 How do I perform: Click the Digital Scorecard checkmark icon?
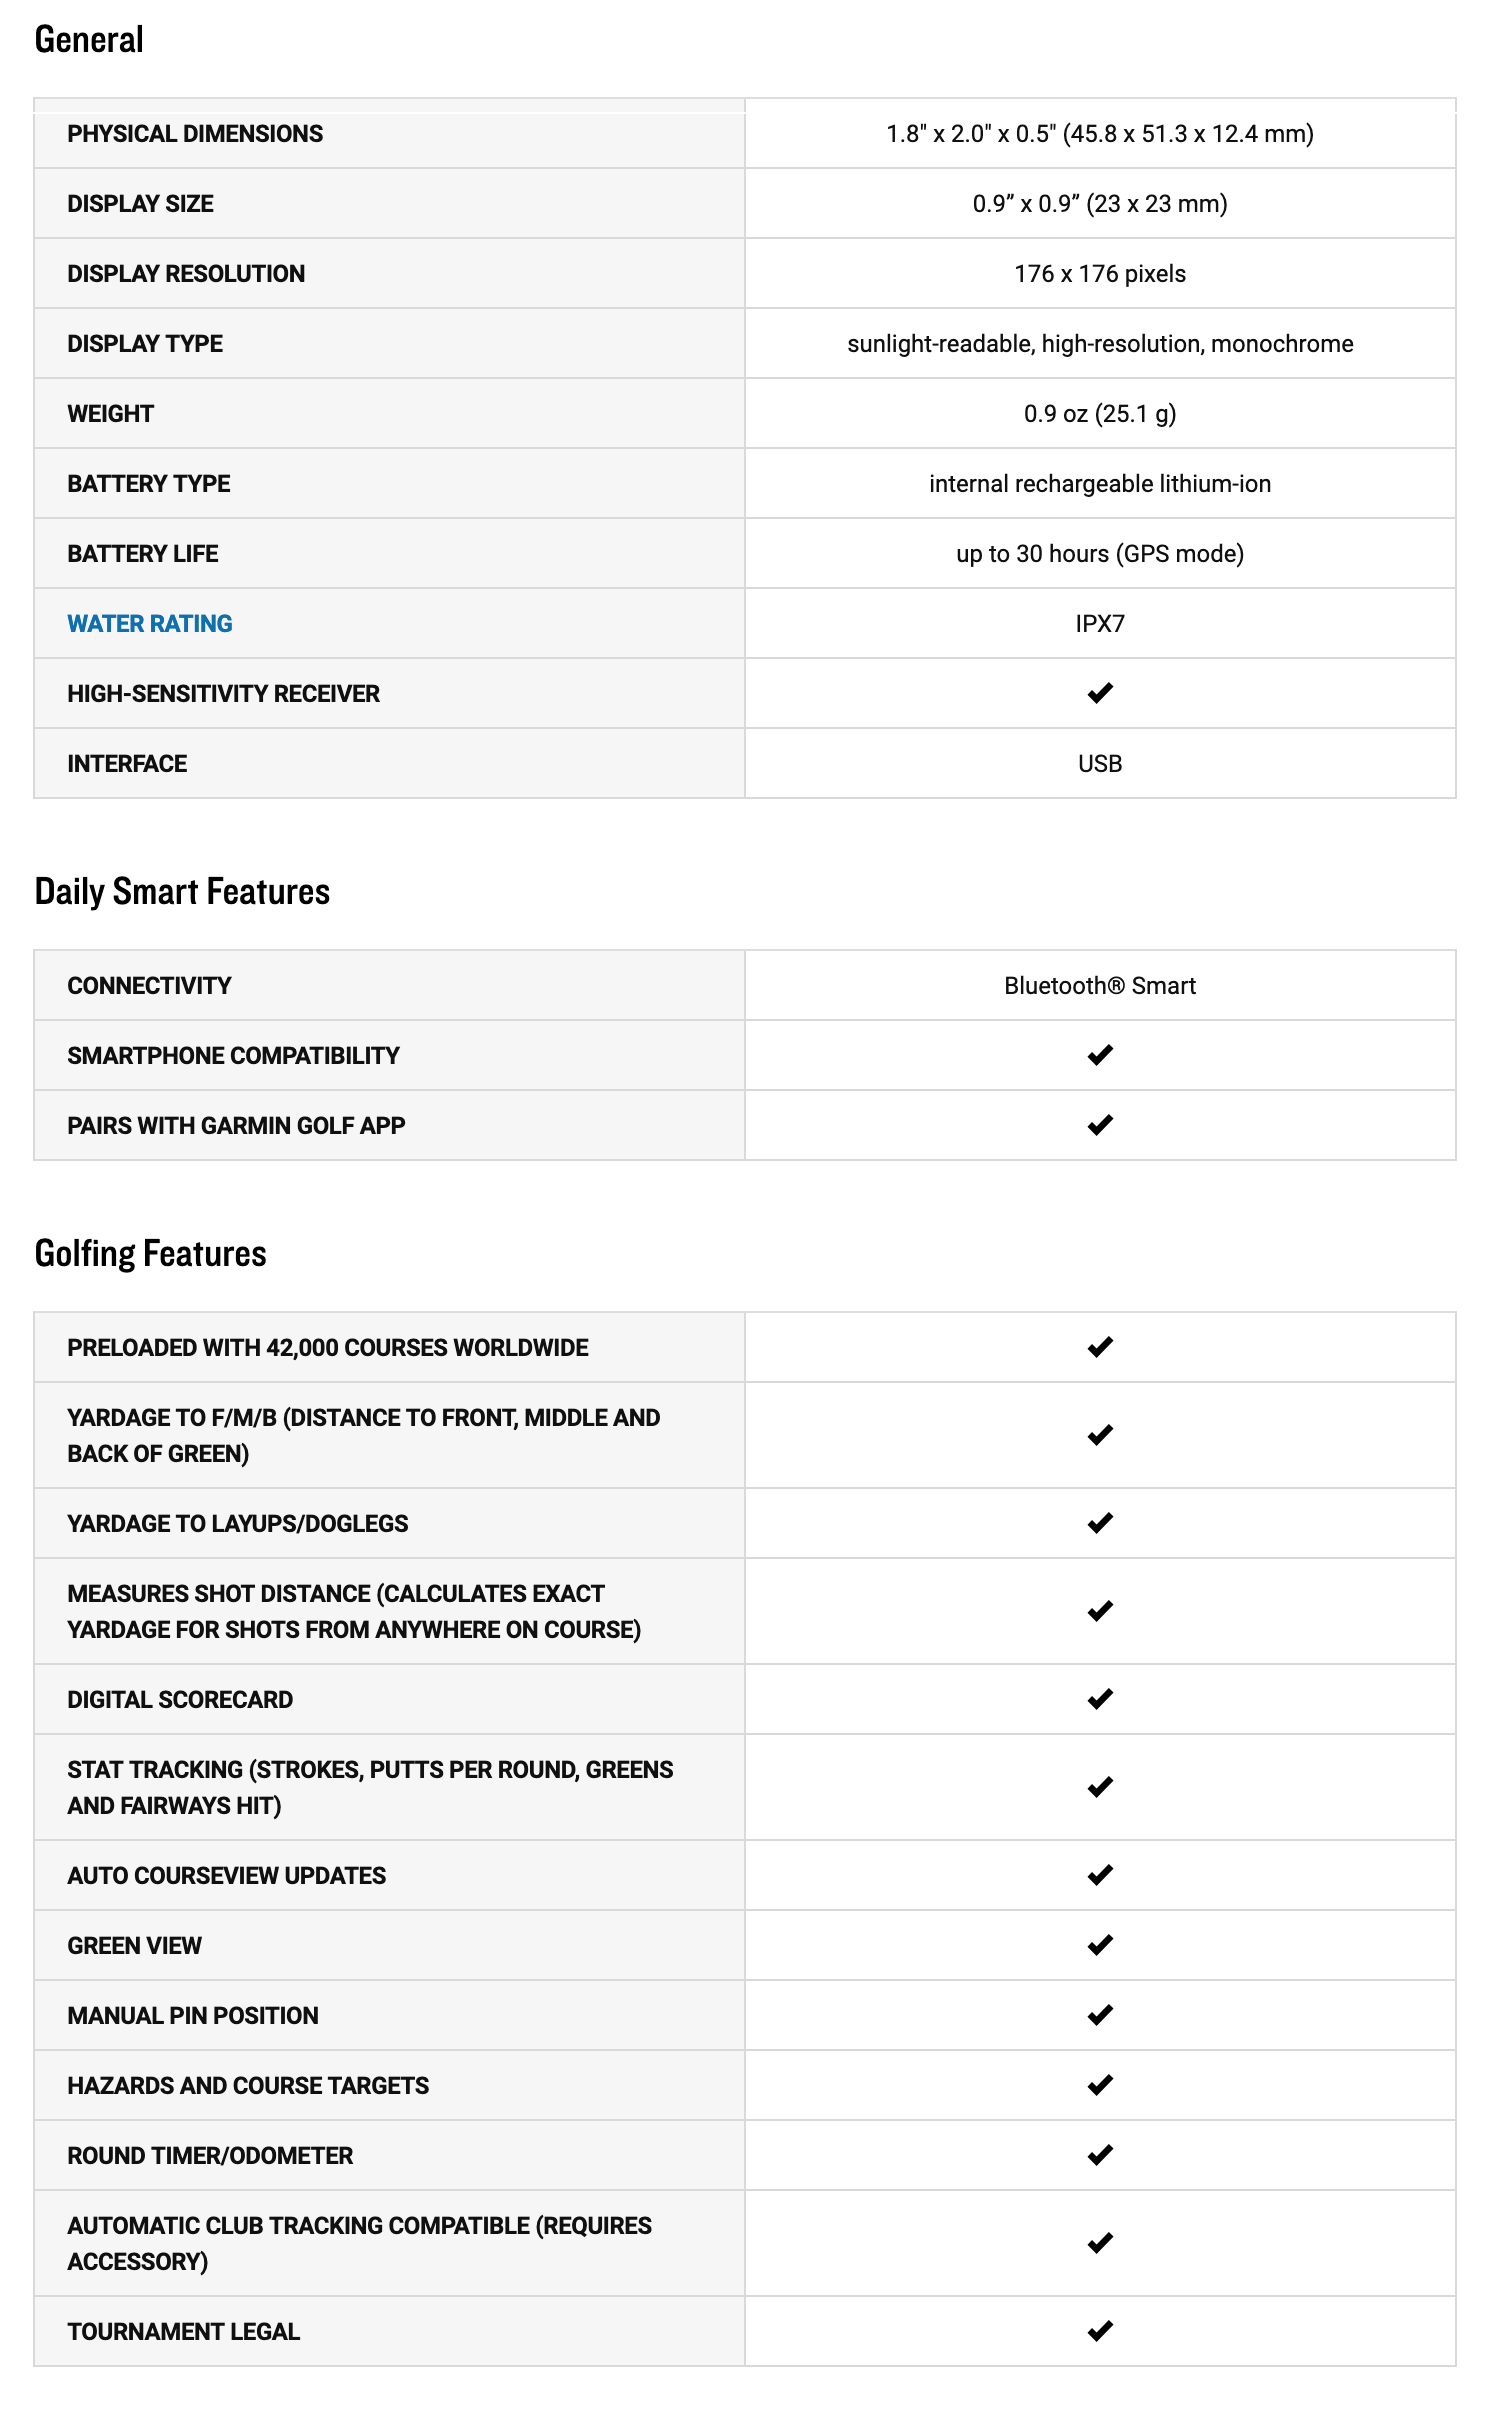(1100, 1699)
